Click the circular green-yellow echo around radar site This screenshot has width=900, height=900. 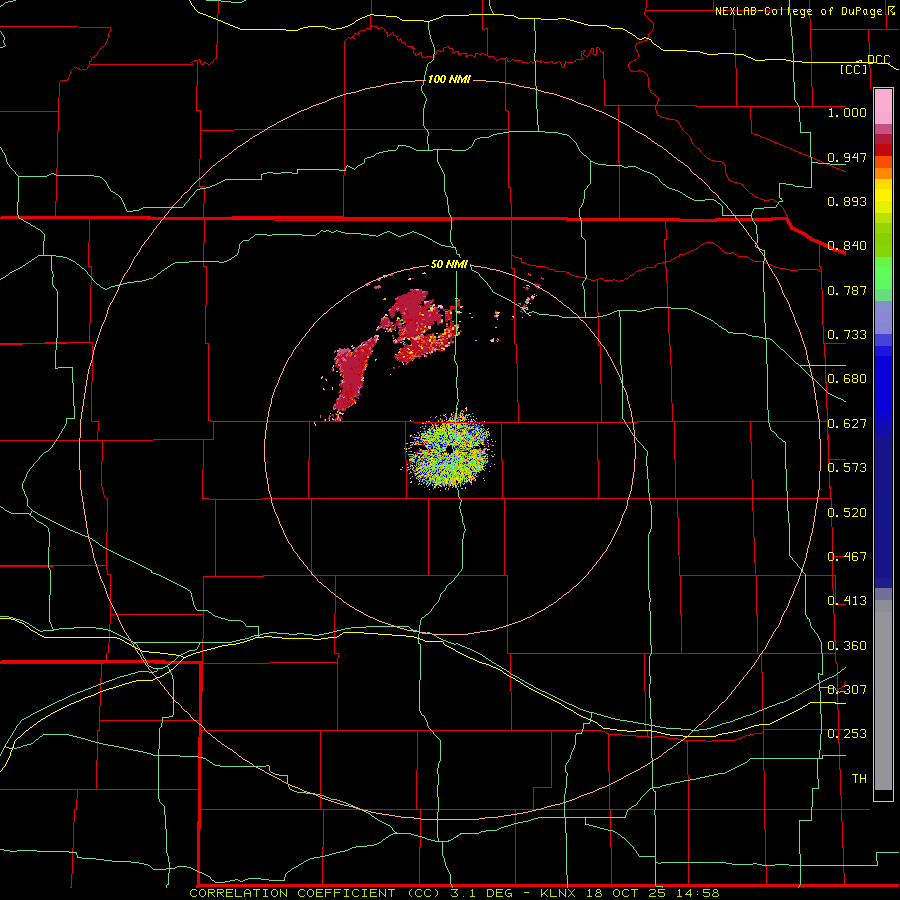point(450,449)
